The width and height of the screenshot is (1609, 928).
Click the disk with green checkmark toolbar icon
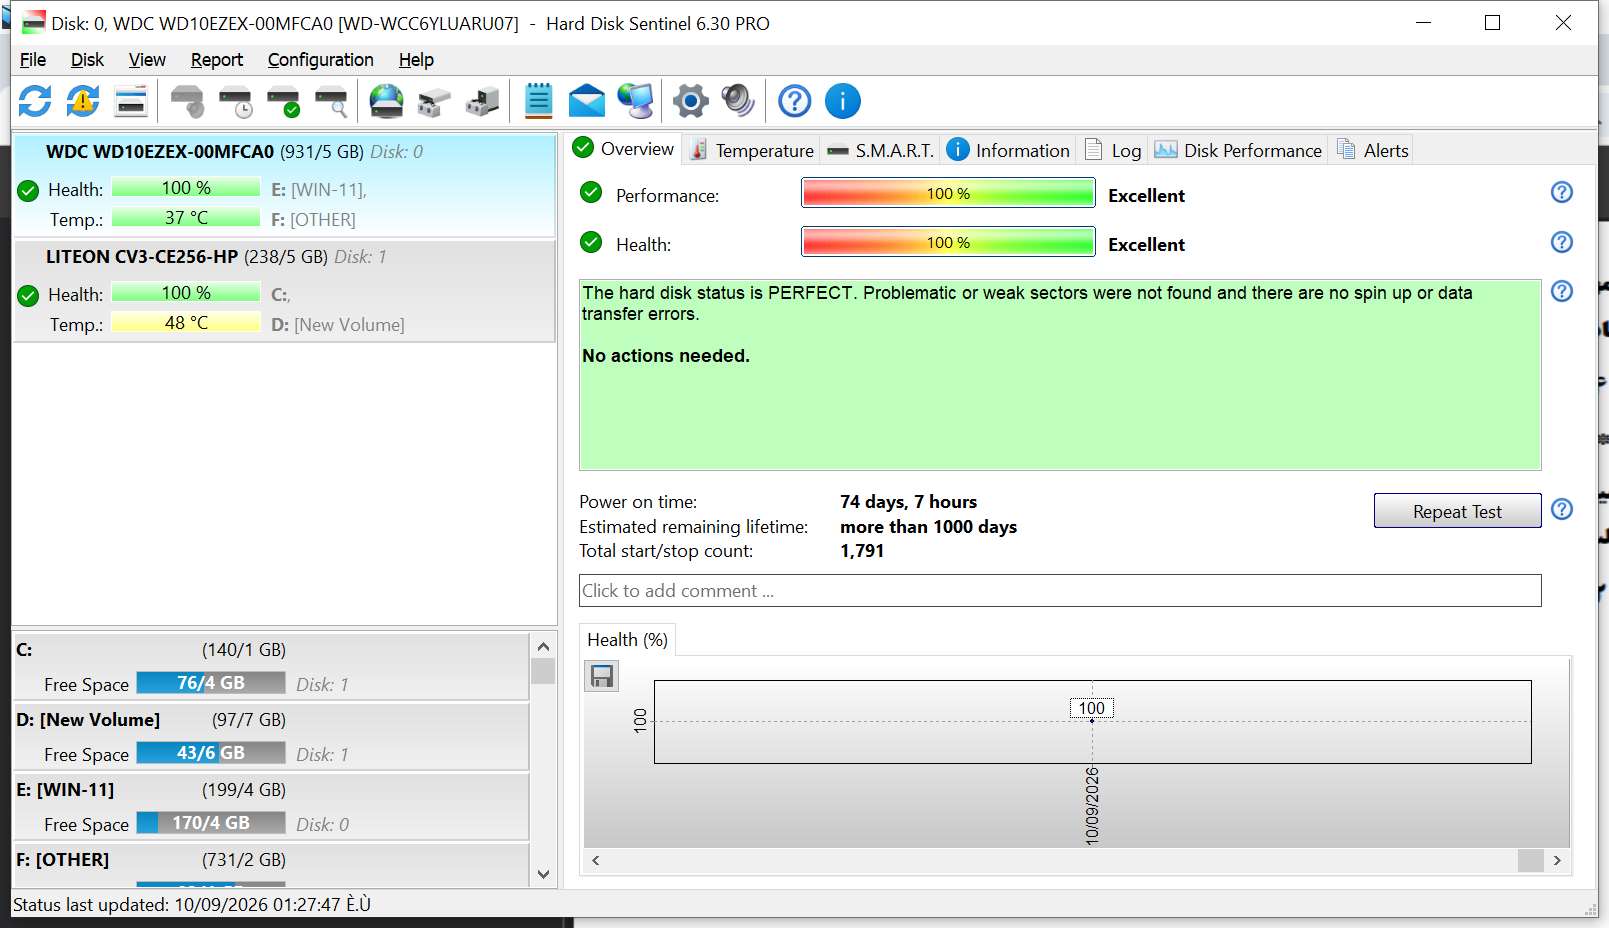click(284, 101)
